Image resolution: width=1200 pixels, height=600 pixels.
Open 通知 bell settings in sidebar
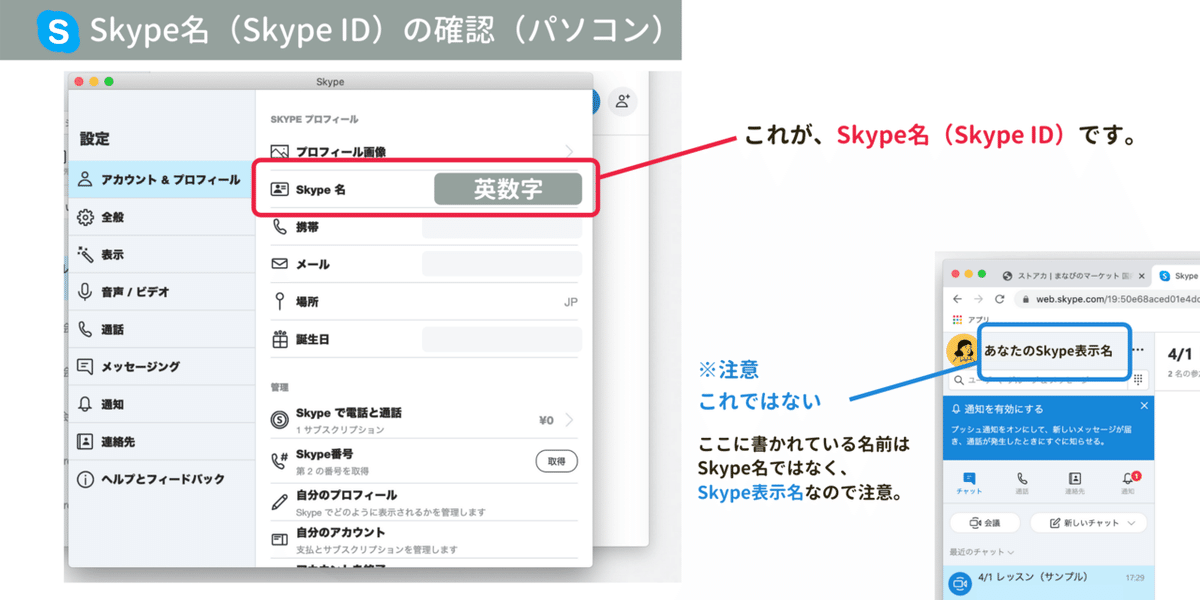click(161, 404)
